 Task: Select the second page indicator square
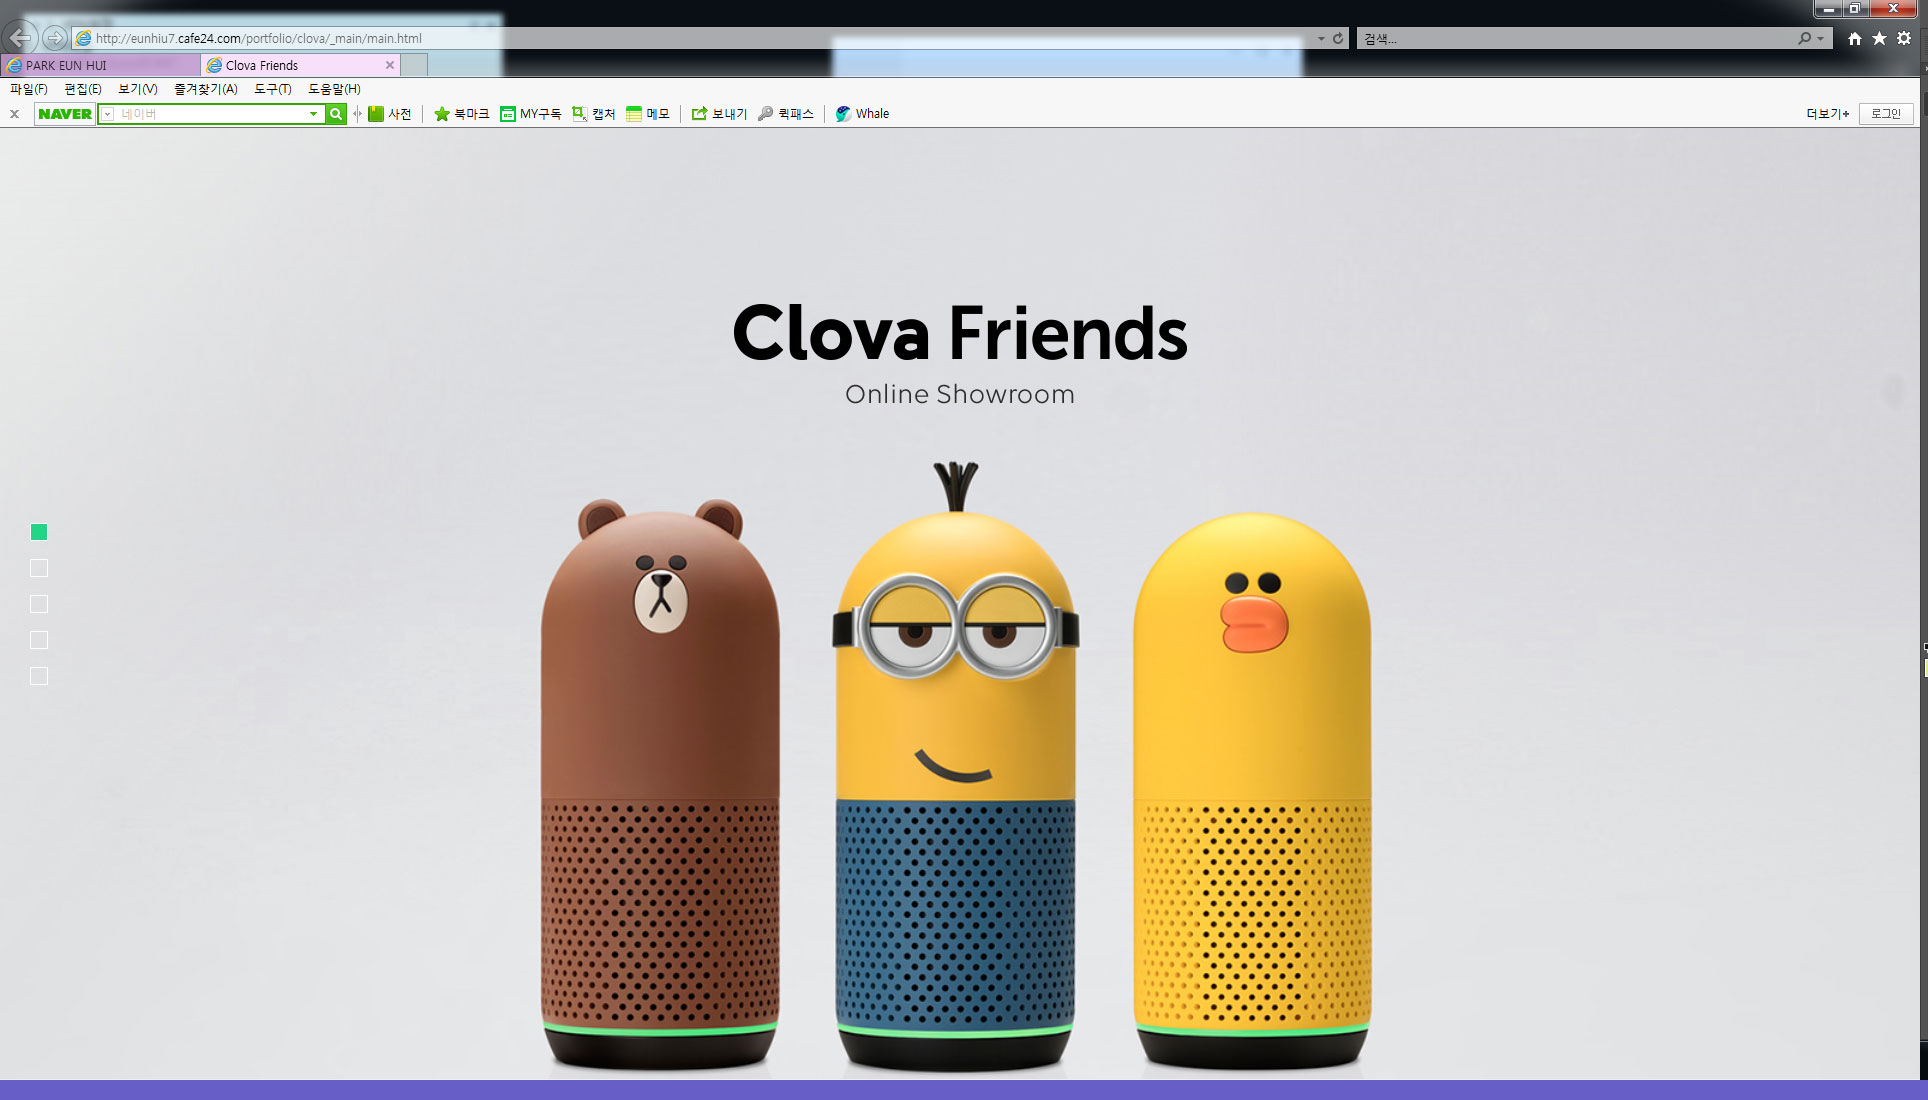[39, 568]
